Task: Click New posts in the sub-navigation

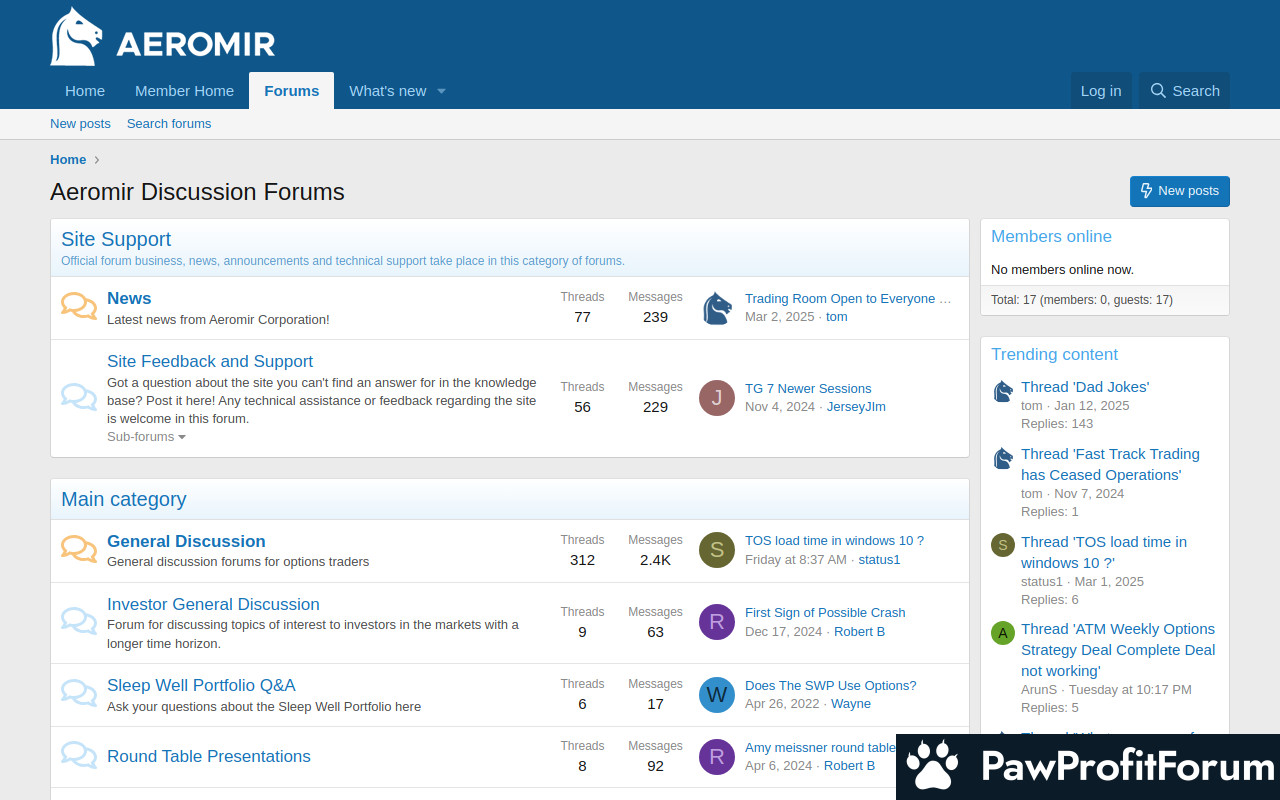Action: 80,124
